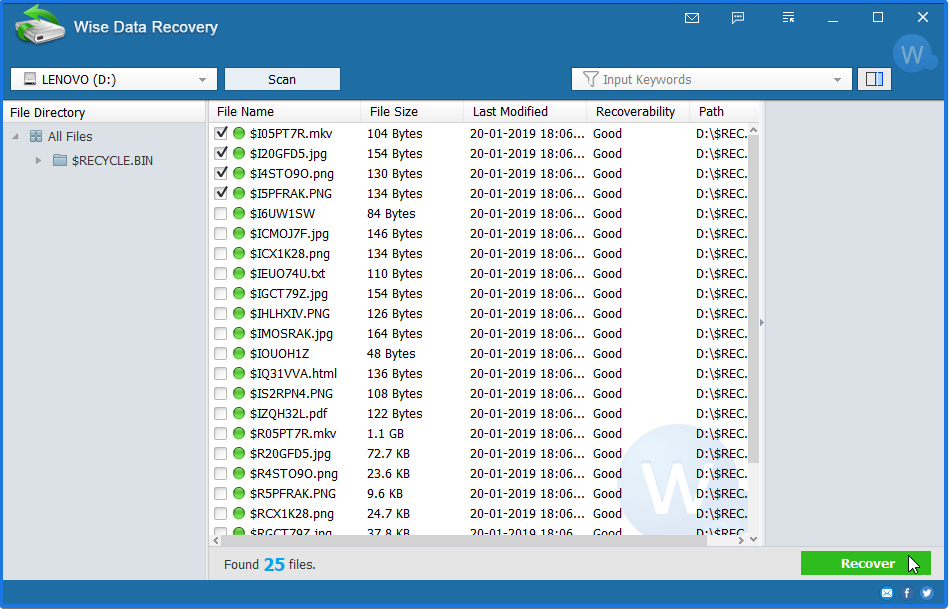Sort by the File Name column header
Viewport: 949px width, 609px height.
pos(285,111)
